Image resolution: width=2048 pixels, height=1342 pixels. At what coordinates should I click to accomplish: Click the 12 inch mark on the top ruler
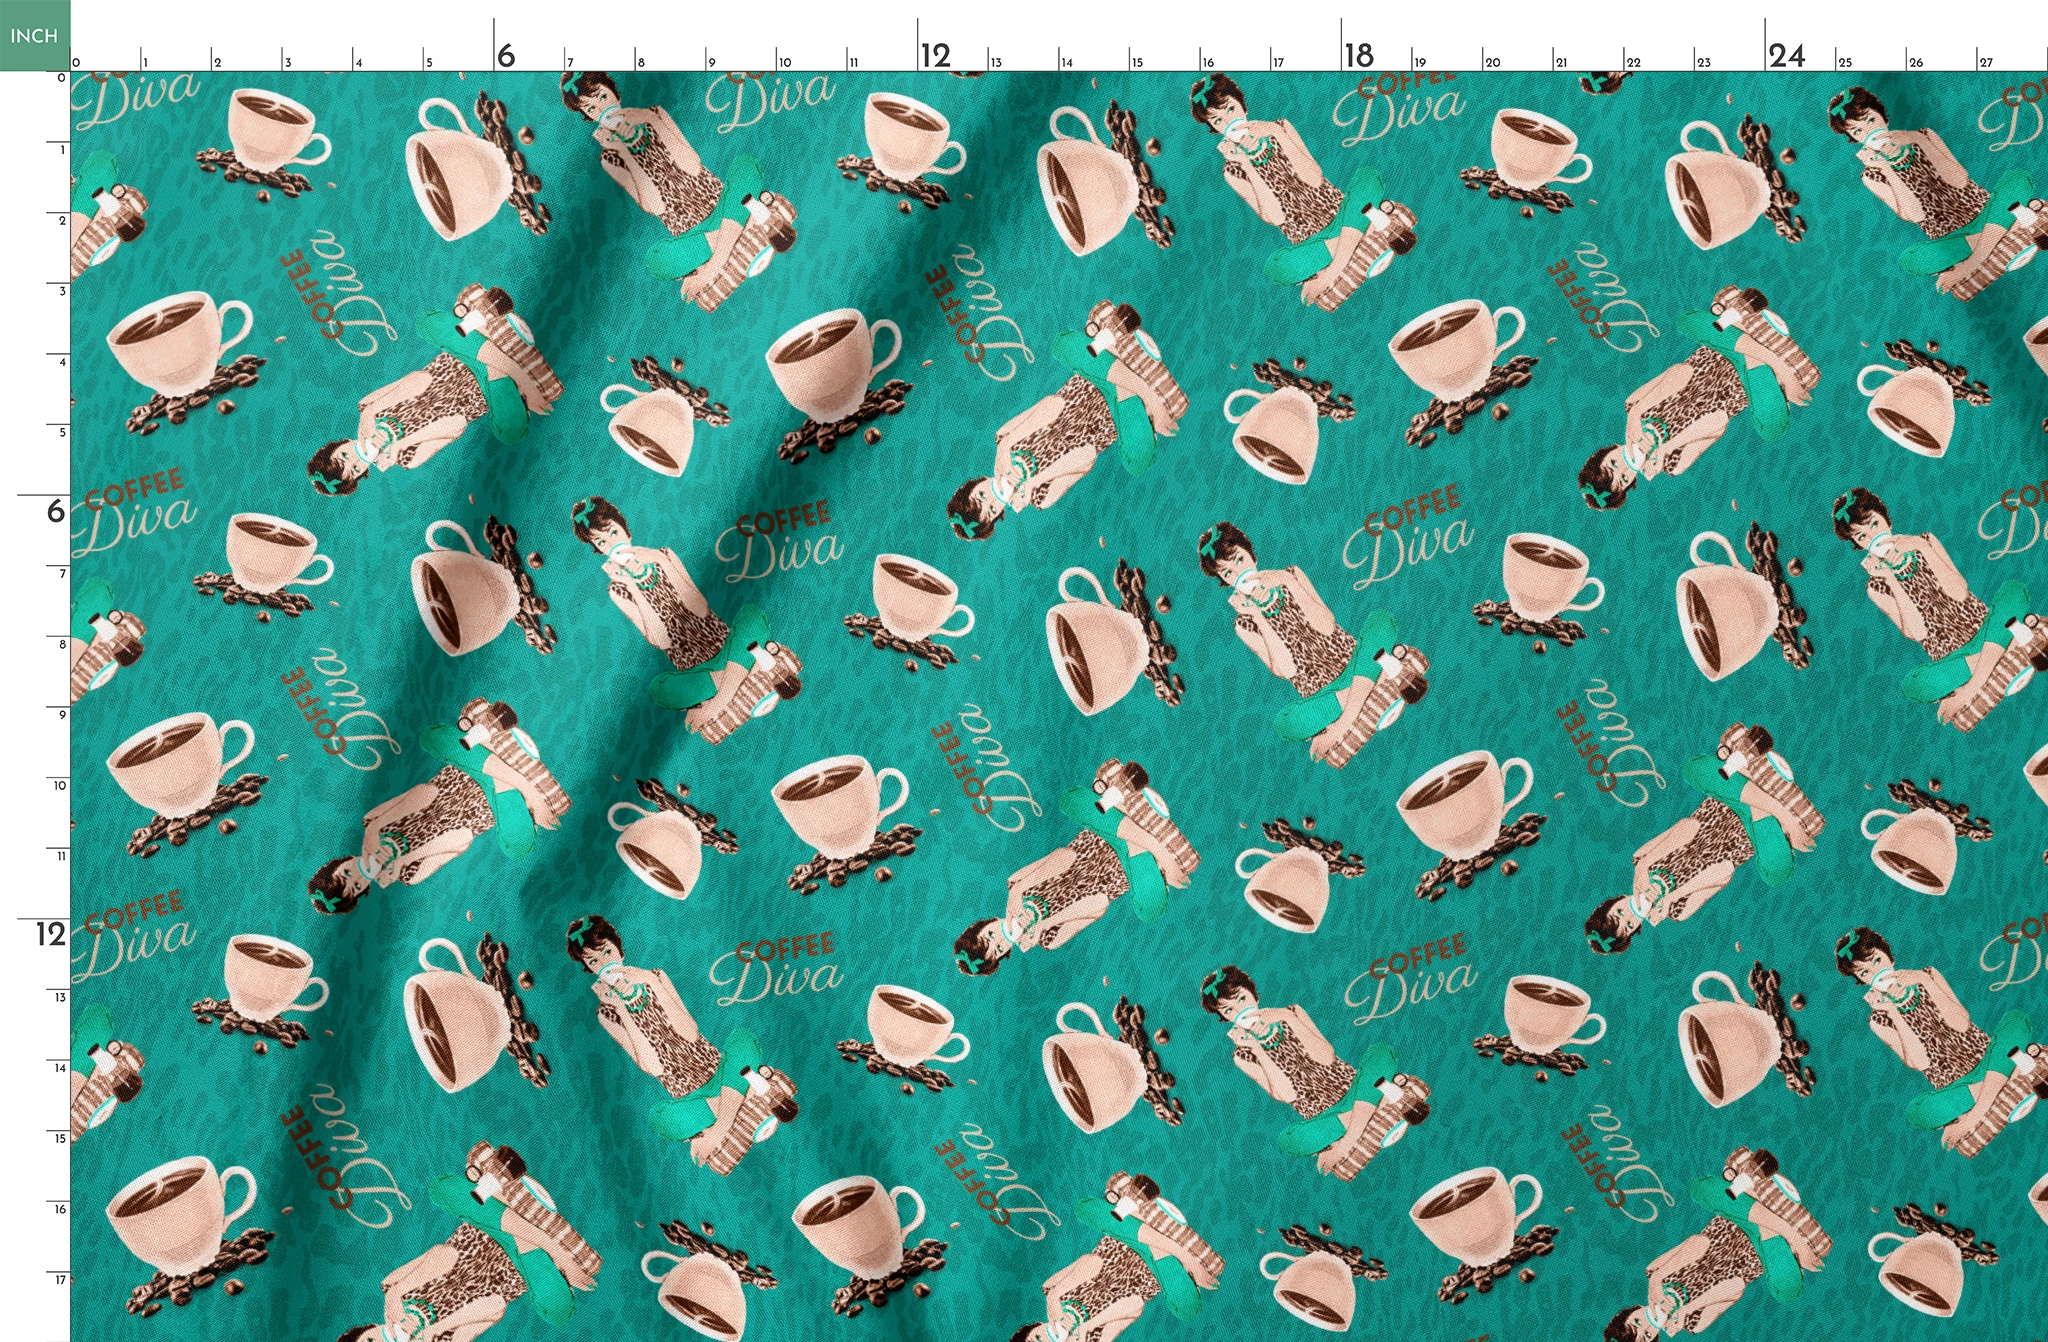(936, 56)
